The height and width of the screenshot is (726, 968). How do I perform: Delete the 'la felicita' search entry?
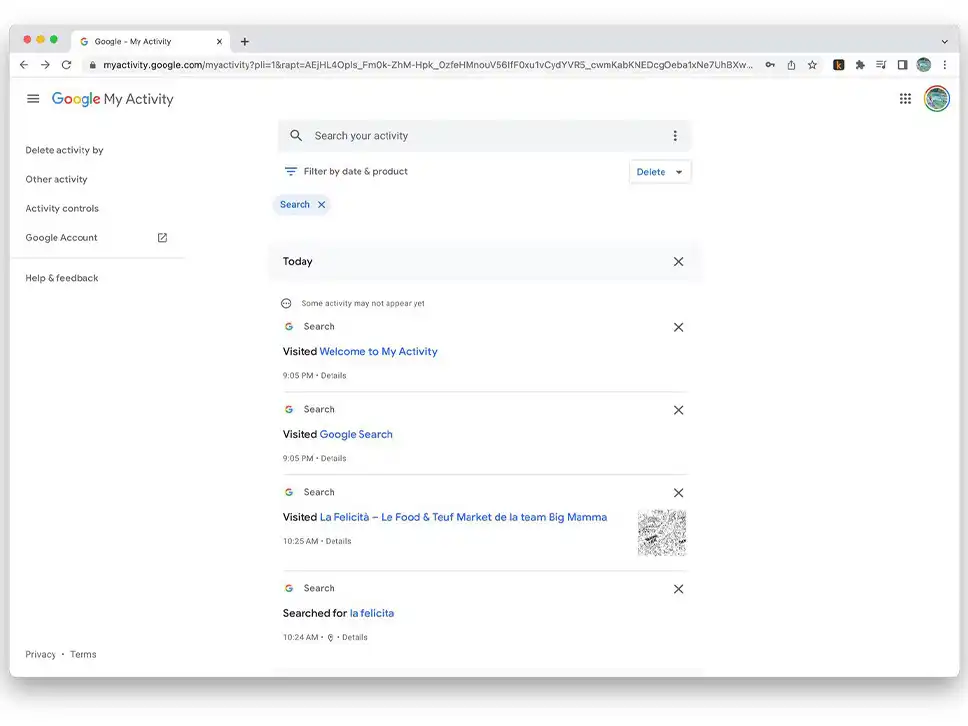click(678, 589)
